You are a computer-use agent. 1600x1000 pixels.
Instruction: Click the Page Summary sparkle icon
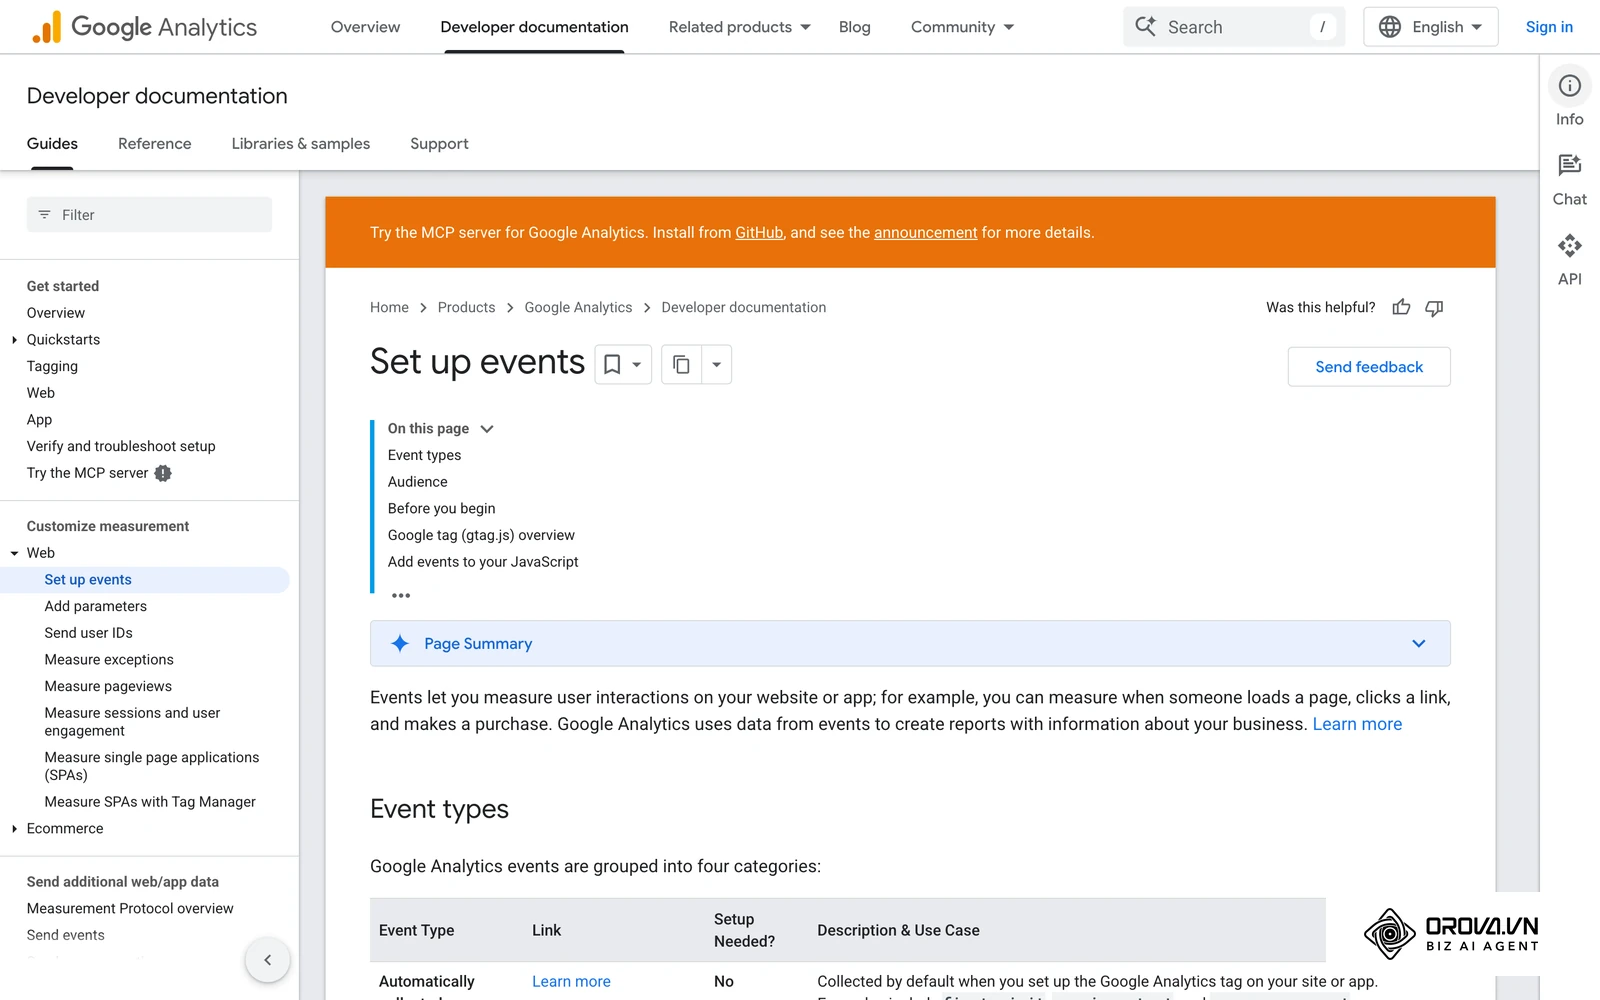pyautogui.click(x=400, y=643)
